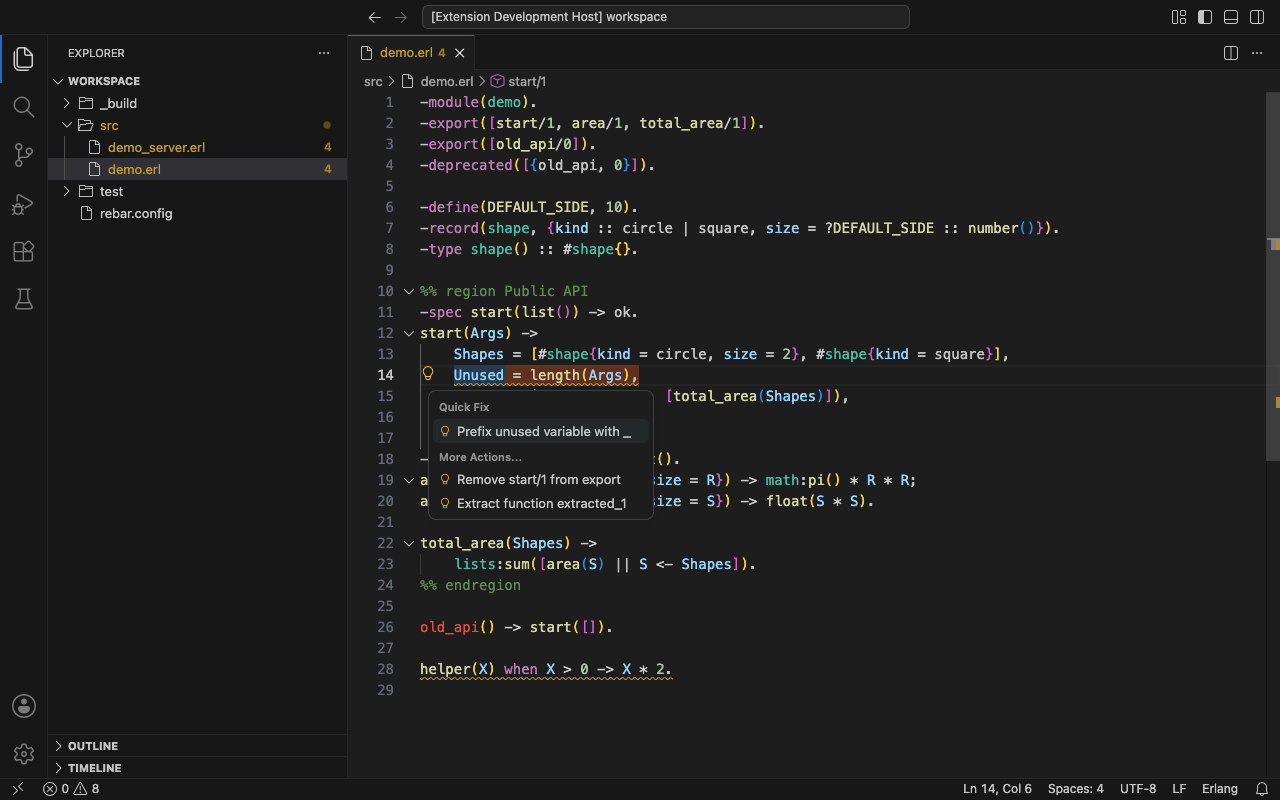Viewport: 1280px width, 800px height.
Task: Toggle Secondary Side Bar visibility
Action: (x=1257, y=17)
